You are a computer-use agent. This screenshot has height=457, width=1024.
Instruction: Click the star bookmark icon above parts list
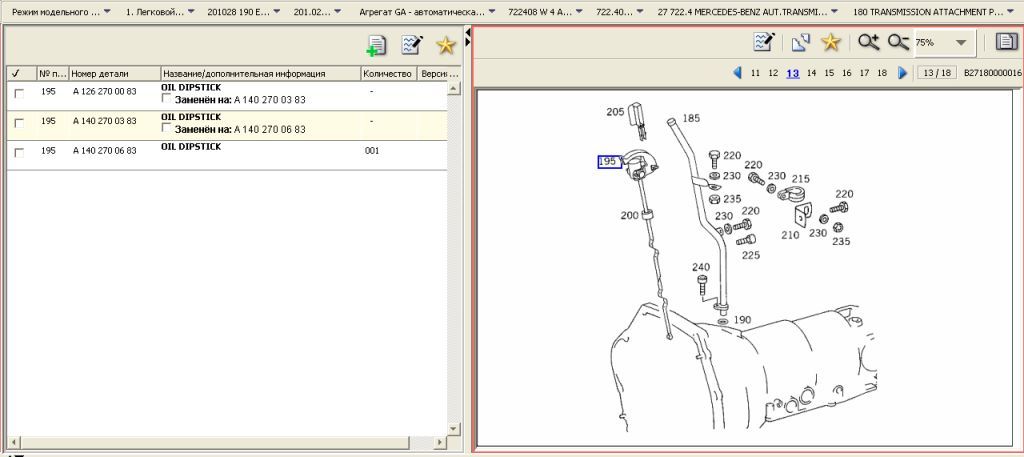446,45
